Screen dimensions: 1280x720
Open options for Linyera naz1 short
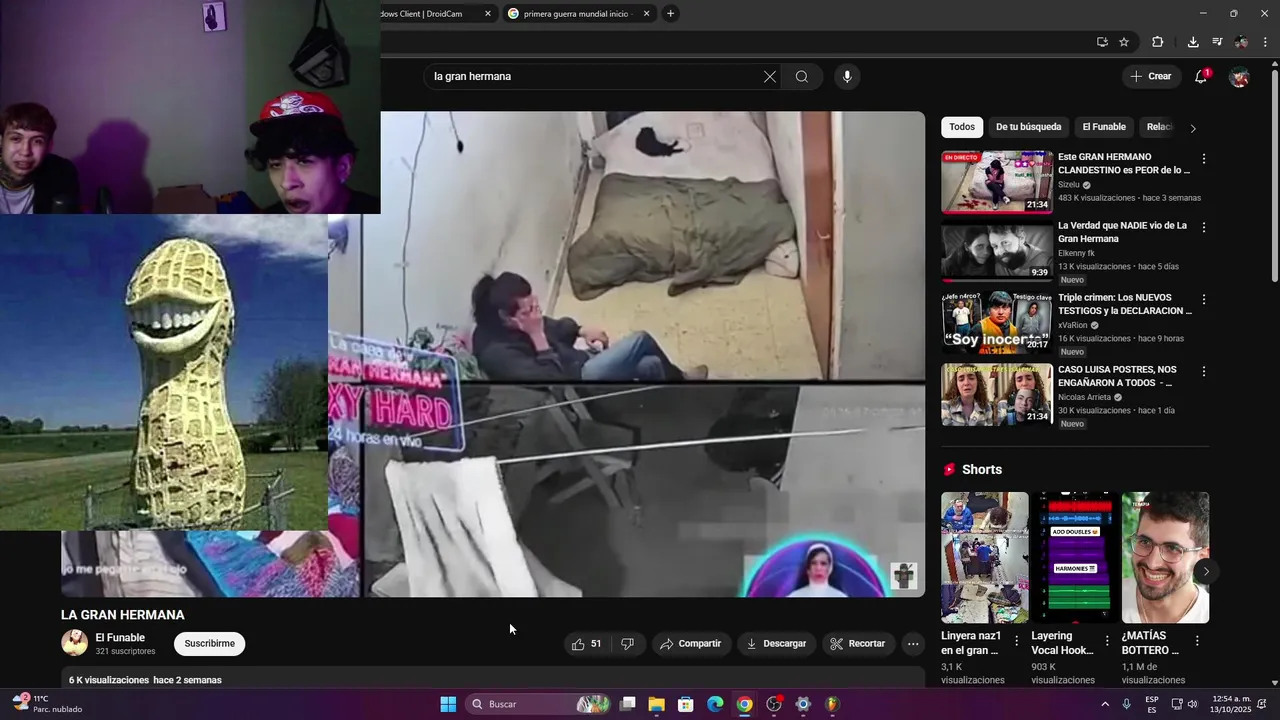[1017, 641]
